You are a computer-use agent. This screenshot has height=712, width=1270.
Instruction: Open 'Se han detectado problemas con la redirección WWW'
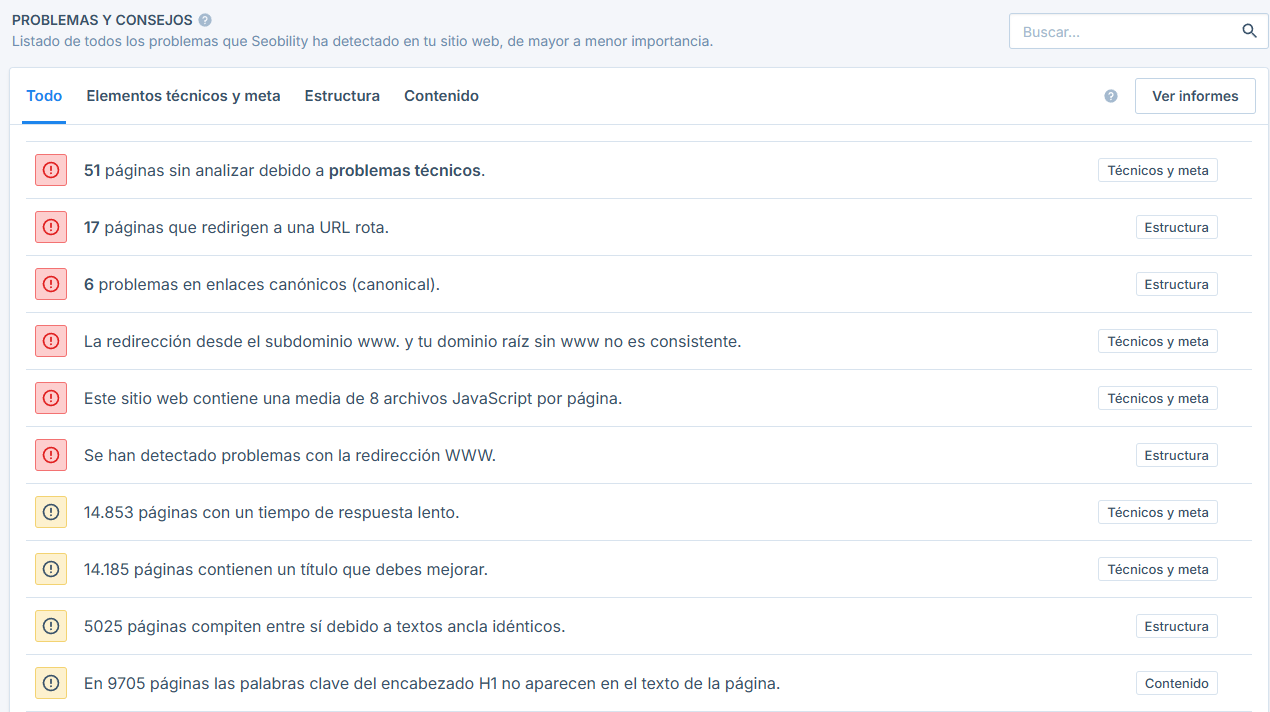290,455
